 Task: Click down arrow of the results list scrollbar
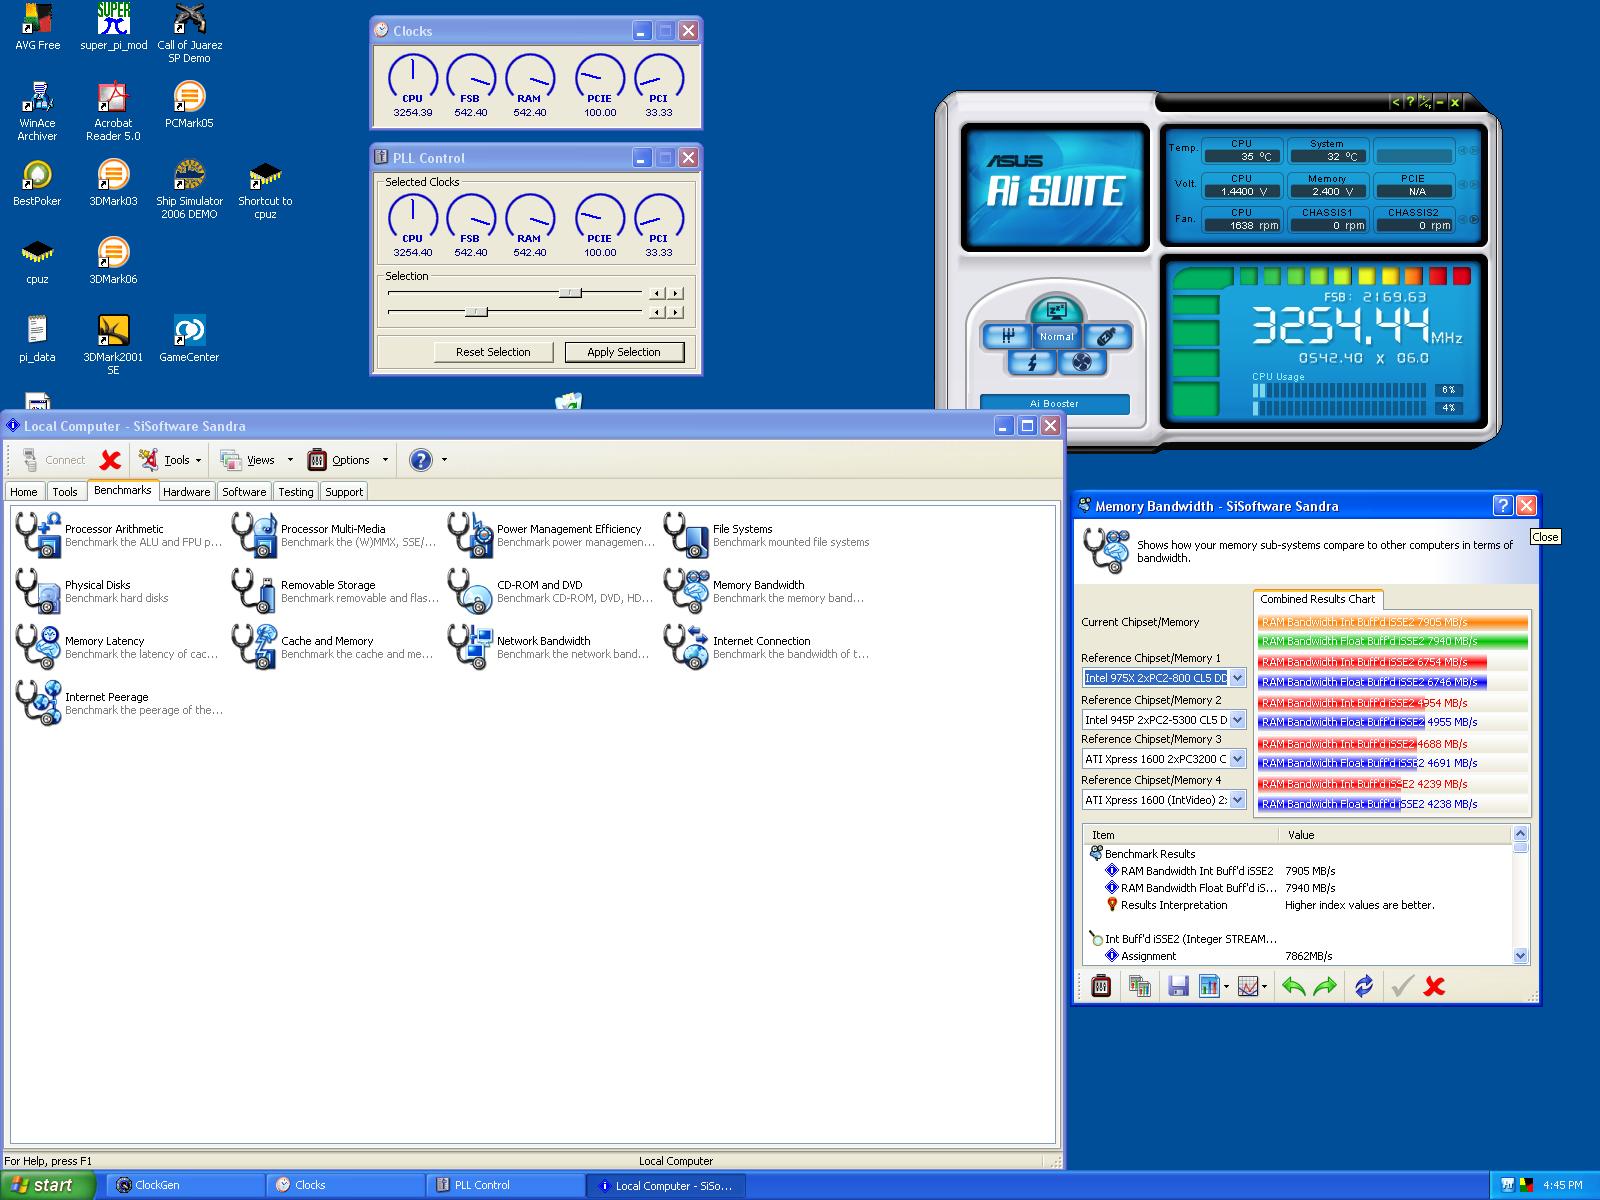1521,956
